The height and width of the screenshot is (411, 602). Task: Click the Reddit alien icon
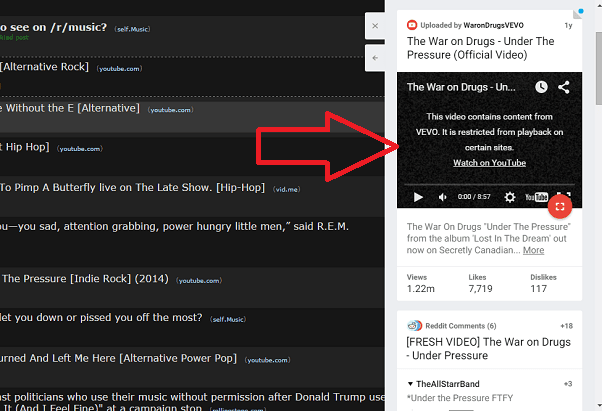click(414, 326)
